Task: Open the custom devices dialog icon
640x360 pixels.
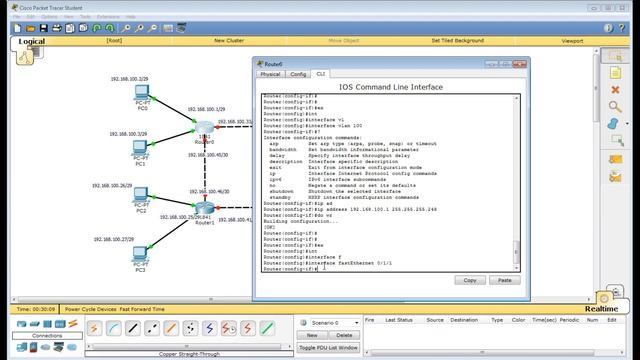Action: (182, 28)
